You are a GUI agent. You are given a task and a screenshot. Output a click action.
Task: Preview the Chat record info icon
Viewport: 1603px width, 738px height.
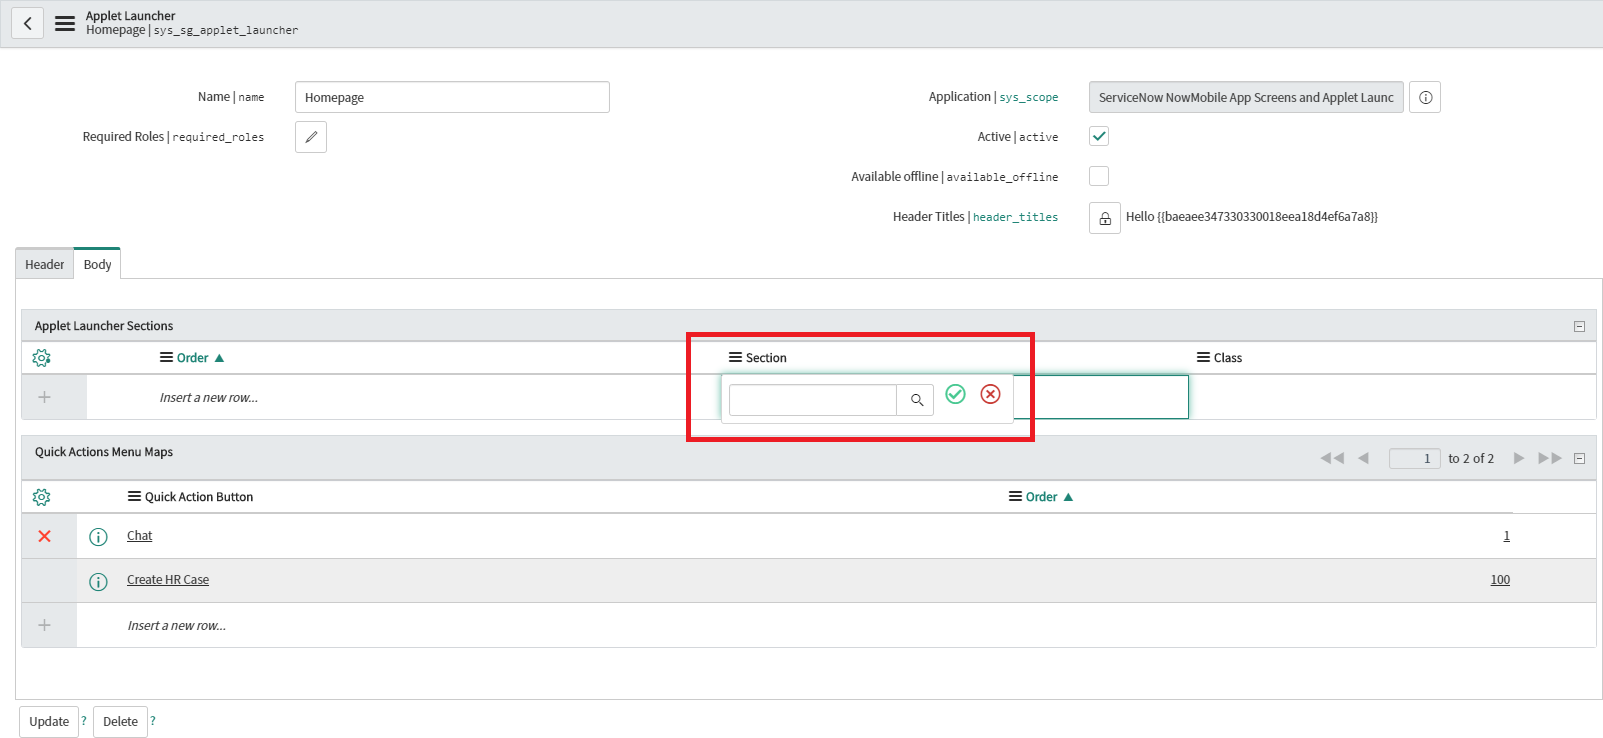(98, 537)
